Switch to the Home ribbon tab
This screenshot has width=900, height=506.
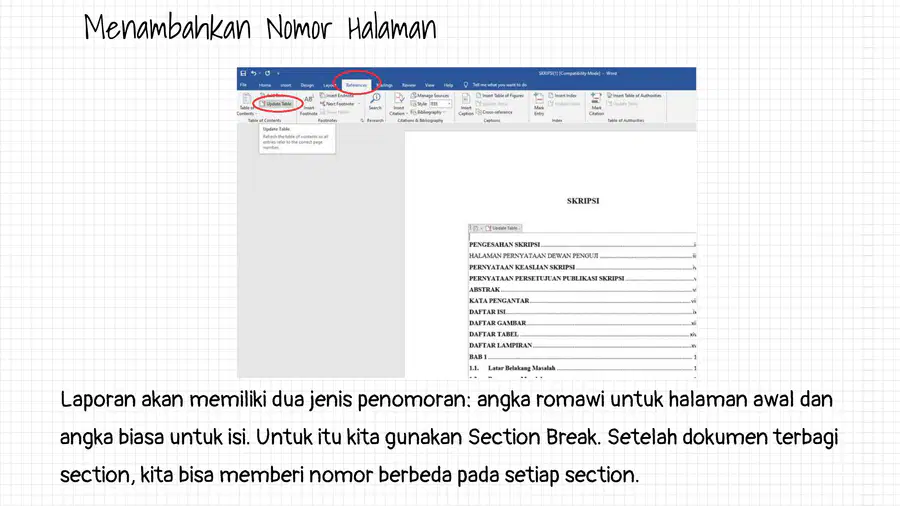tap(265, 85)
